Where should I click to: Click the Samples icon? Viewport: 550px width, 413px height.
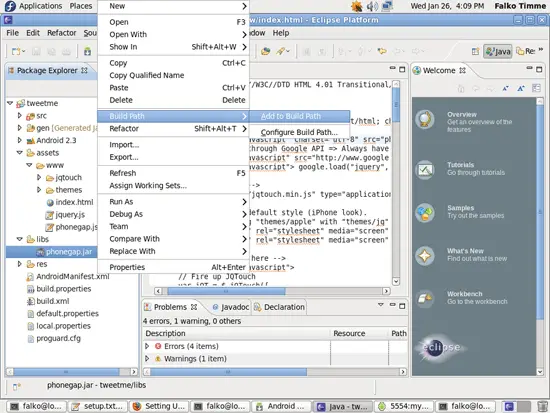[x=425, y=213]
